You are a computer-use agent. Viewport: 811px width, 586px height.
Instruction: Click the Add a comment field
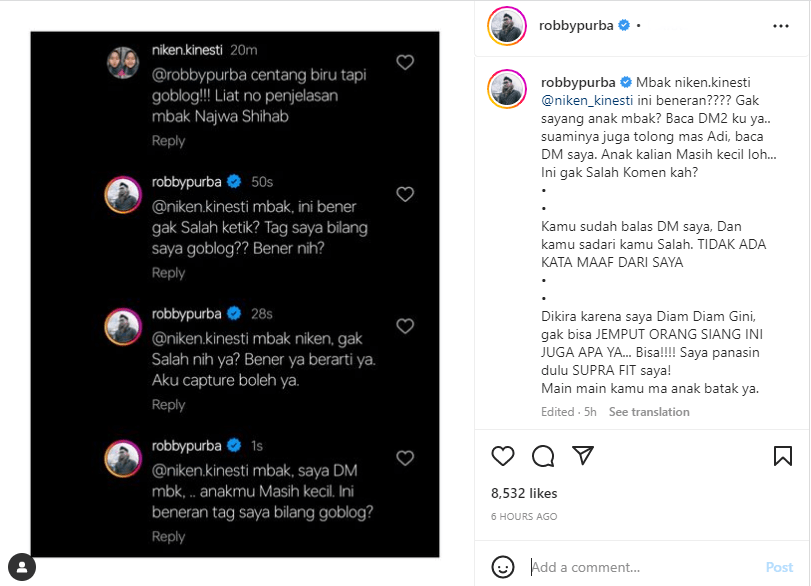641,567
